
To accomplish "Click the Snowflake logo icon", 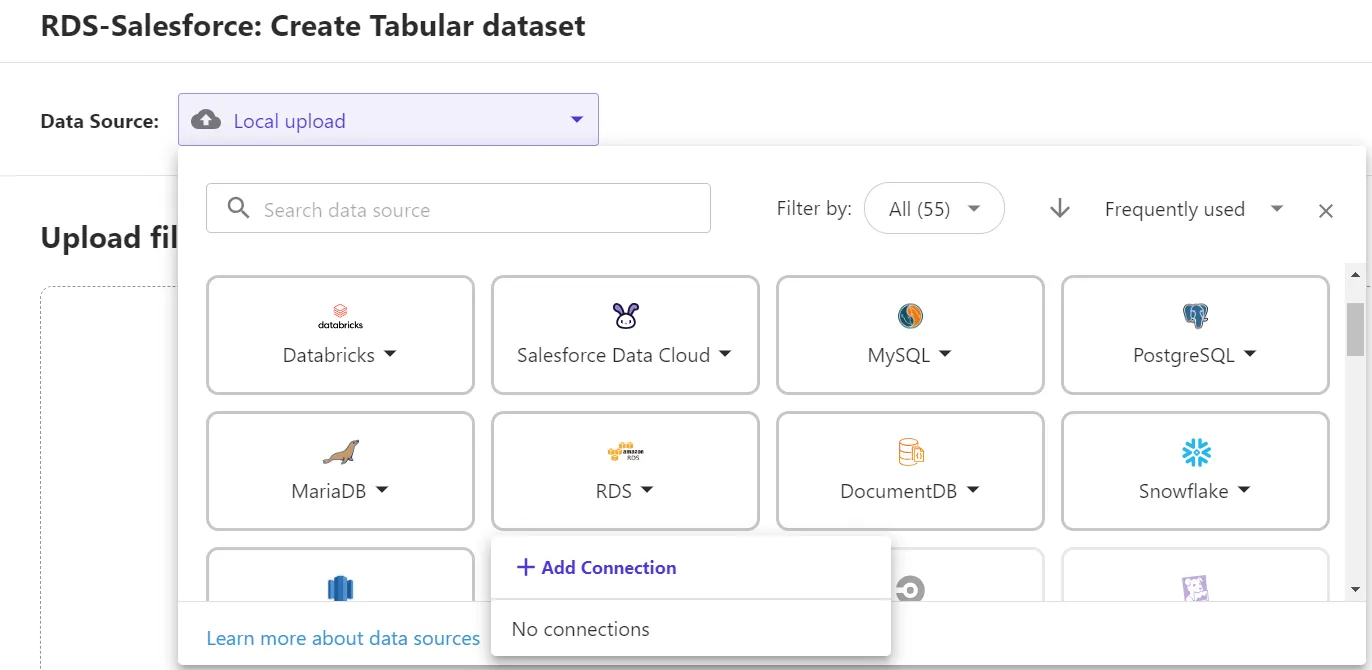I will [x=1195, y=452].
